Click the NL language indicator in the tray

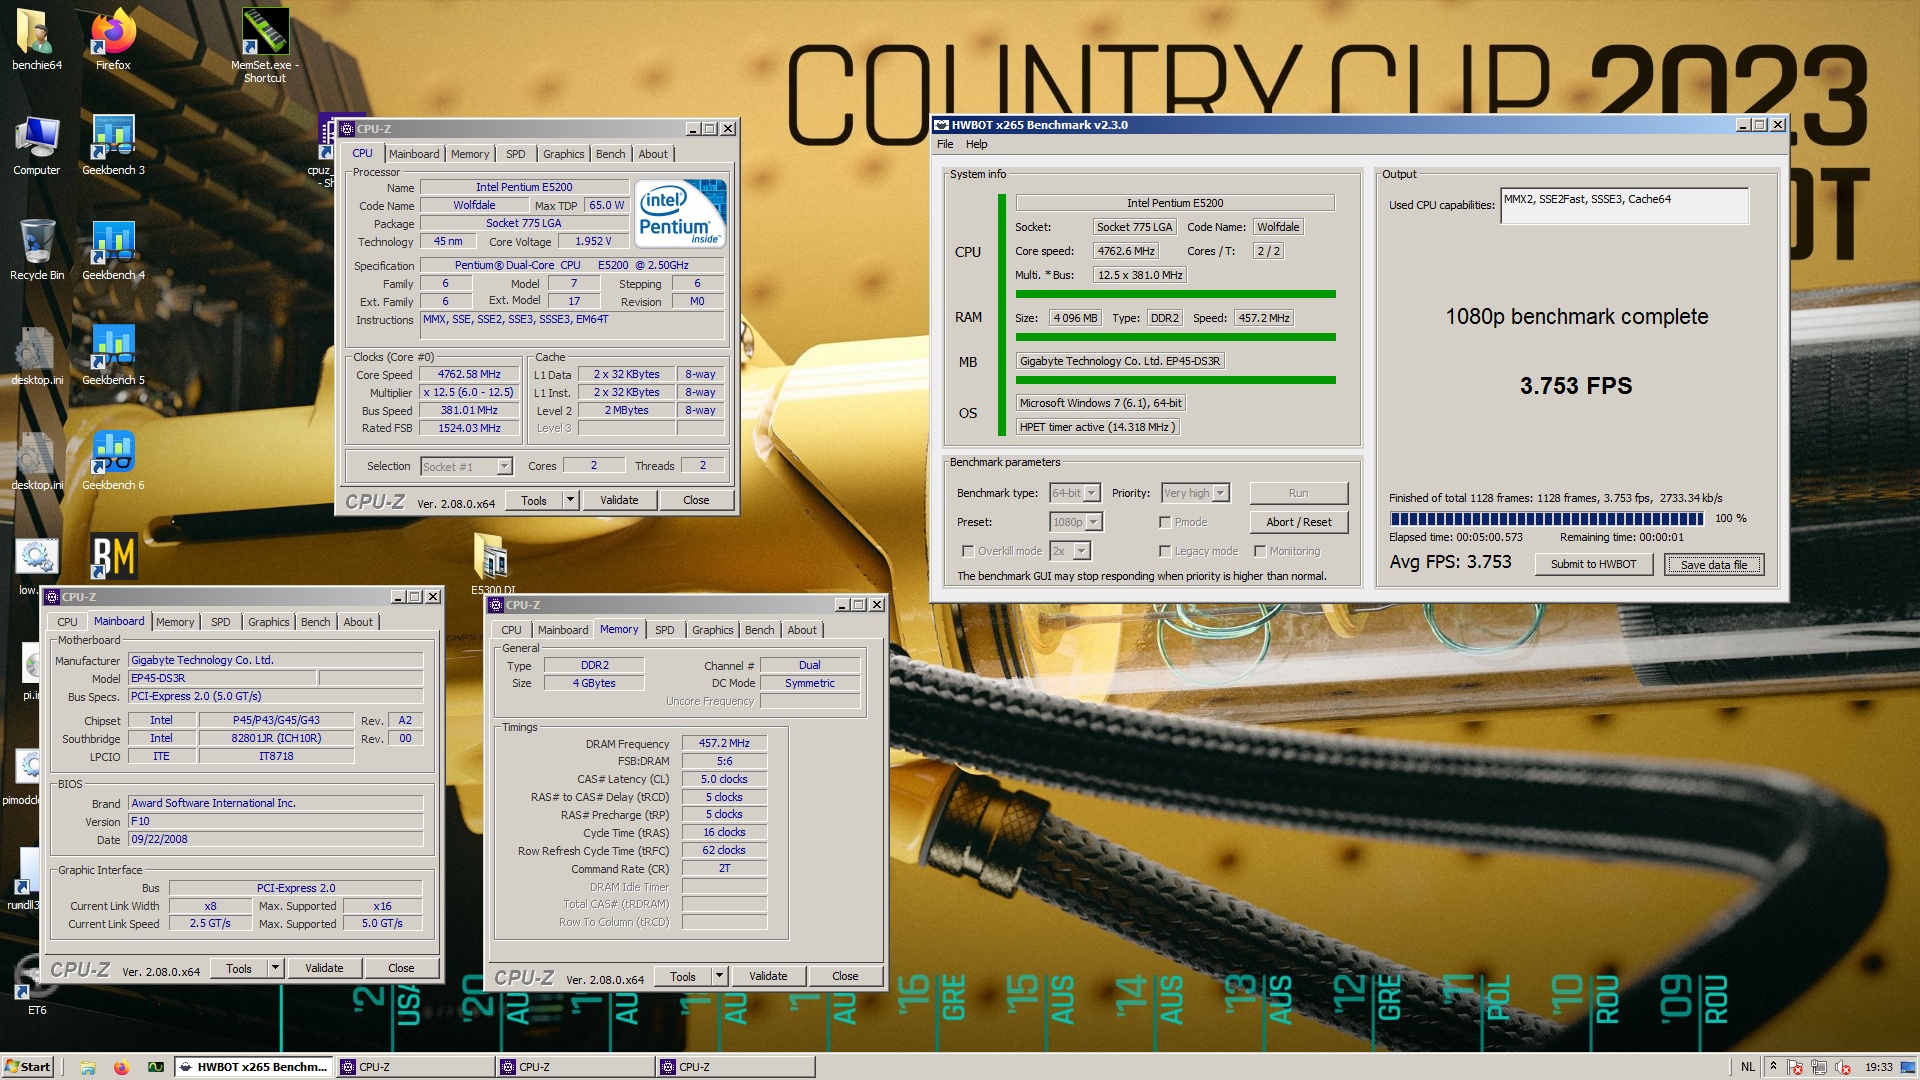point(1748,1067)
